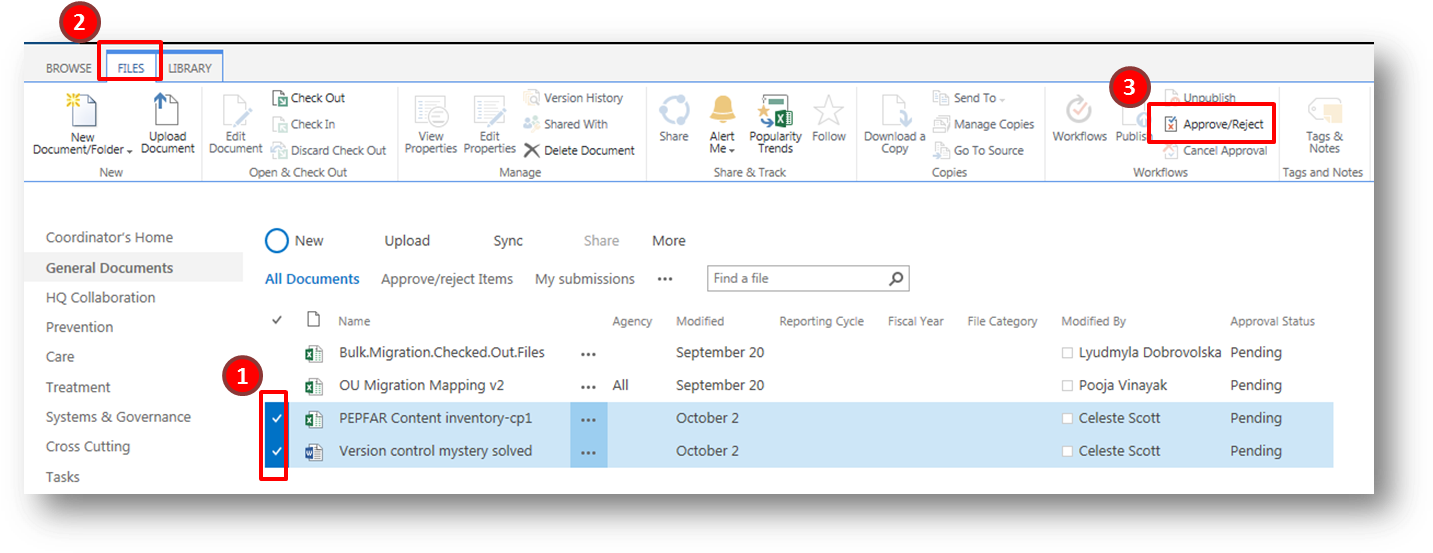Click Go To Source in the ribbon
Image resolution: width=1433 pixels, height=553 pixels.
pyautogui.click(x=979, y=150)
